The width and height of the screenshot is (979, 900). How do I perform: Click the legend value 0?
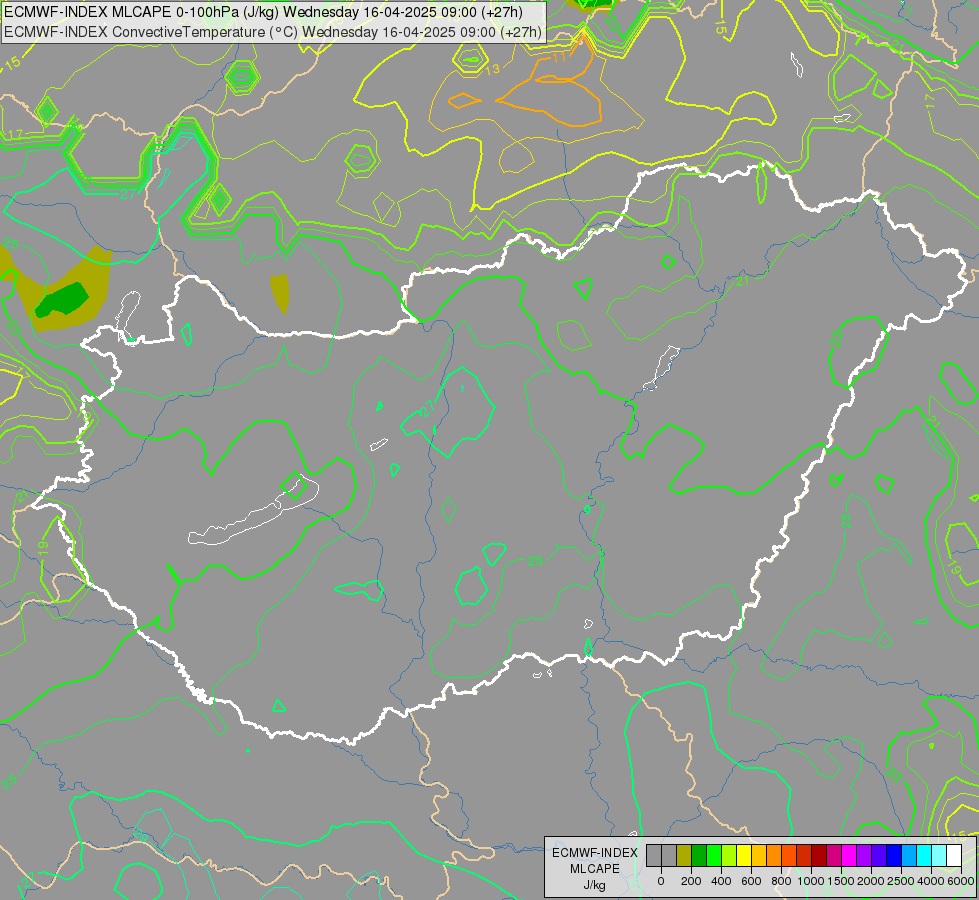(x=661, y=881)
